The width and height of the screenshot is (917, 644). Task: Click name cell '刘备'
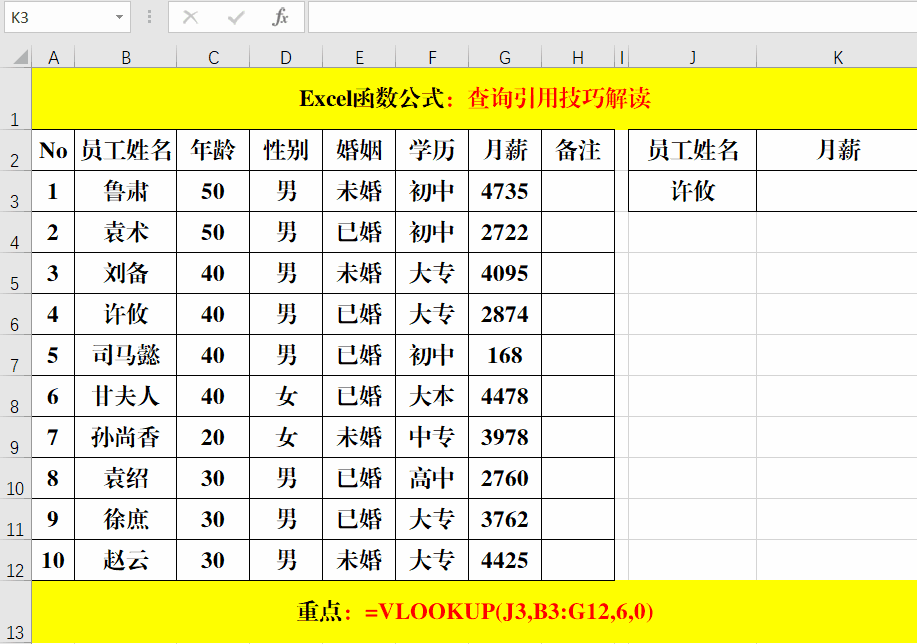[x=126, y=273]
